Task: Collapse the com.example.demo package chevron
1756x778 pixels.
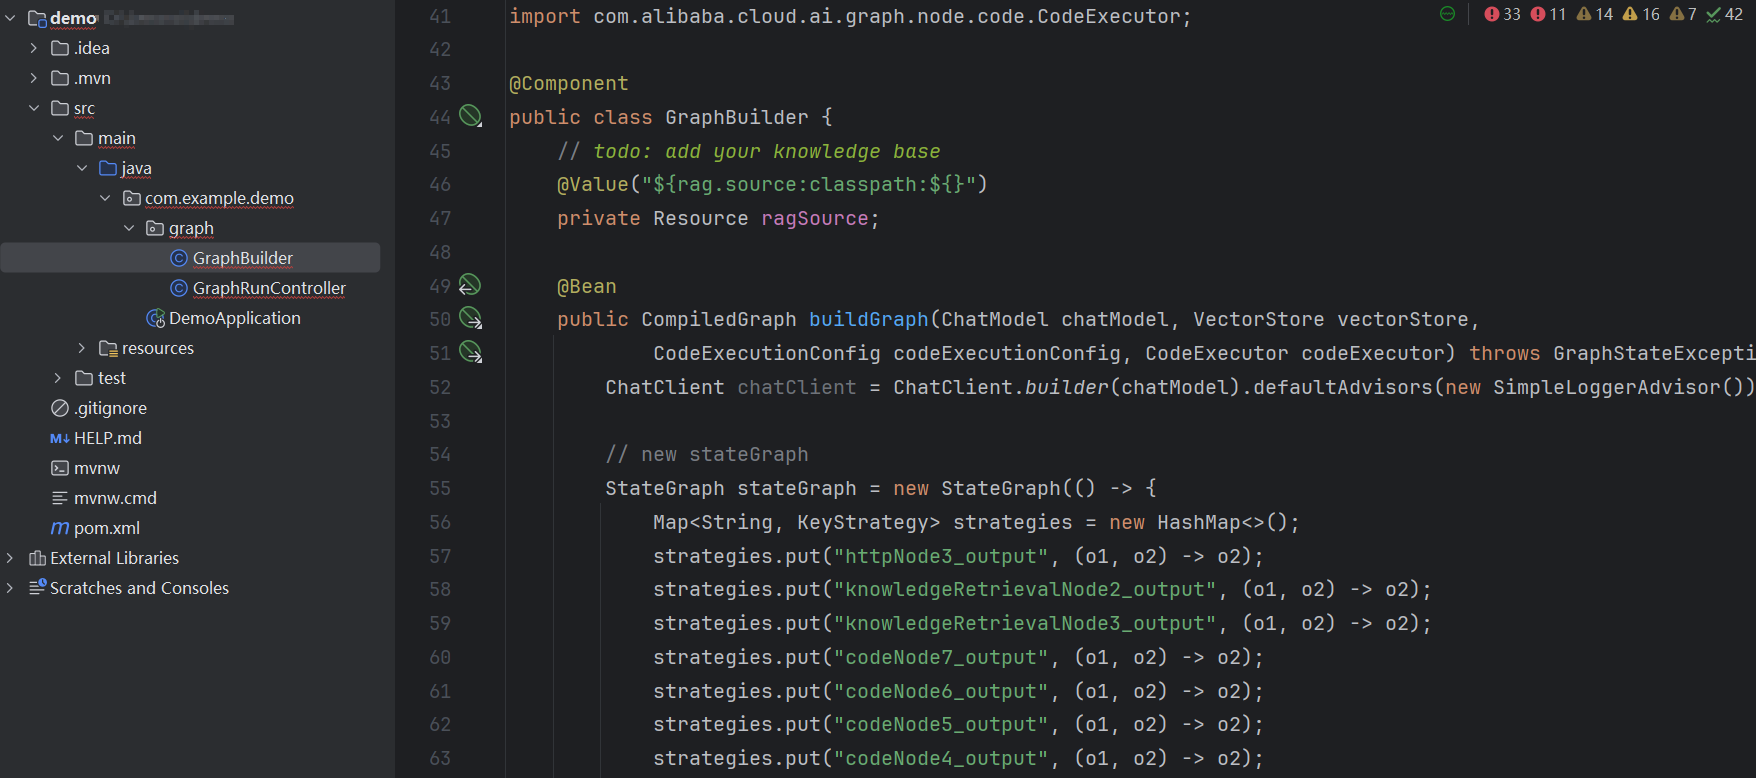Action: (x=106, y=198)
